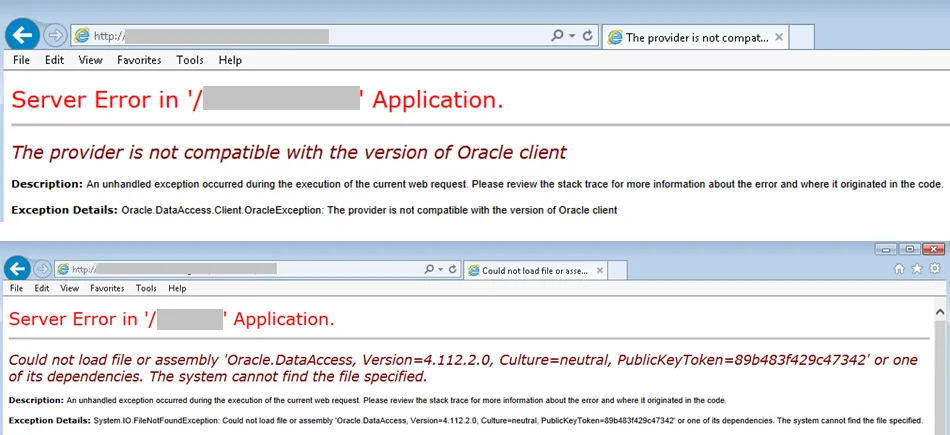Image resolution: width=950 pixels, height=435 pixels.
Task: Open address dropdown in 'Could not load file' window
Action: click(x=440, y=269)
